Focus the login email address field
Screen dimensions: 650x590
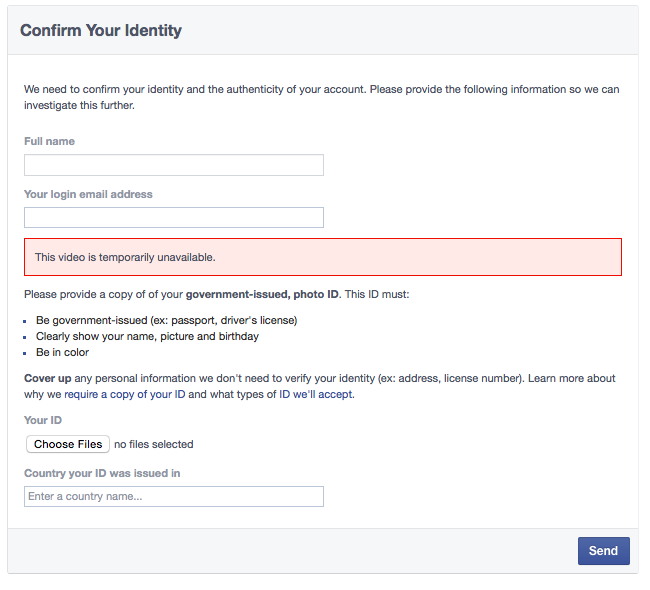coord(173,218)
